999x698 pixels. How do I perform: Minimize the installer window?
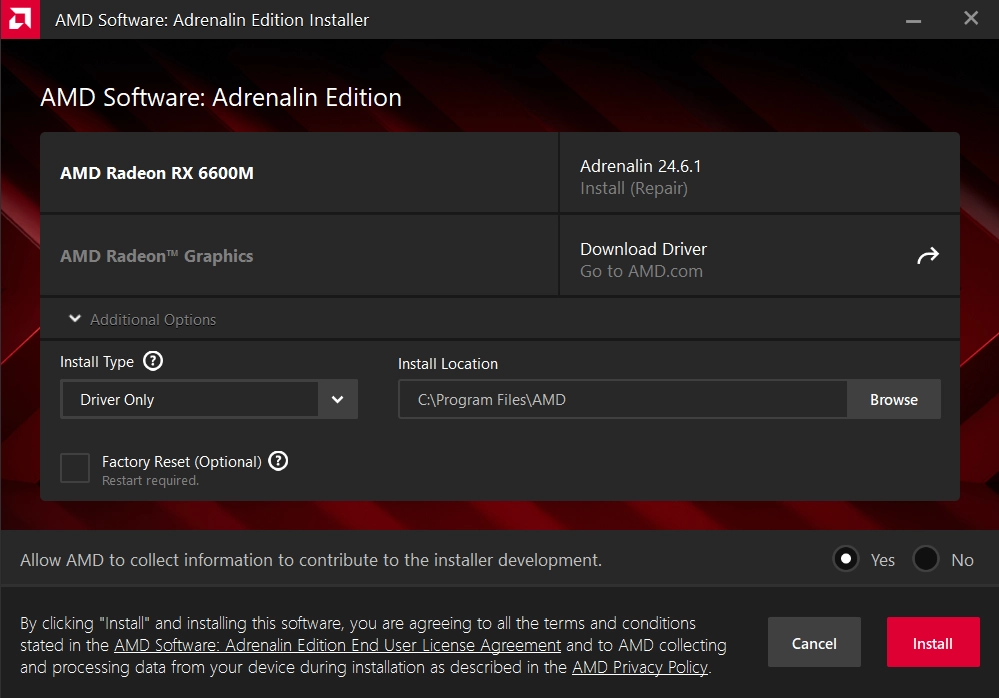(x=913, y=20)
